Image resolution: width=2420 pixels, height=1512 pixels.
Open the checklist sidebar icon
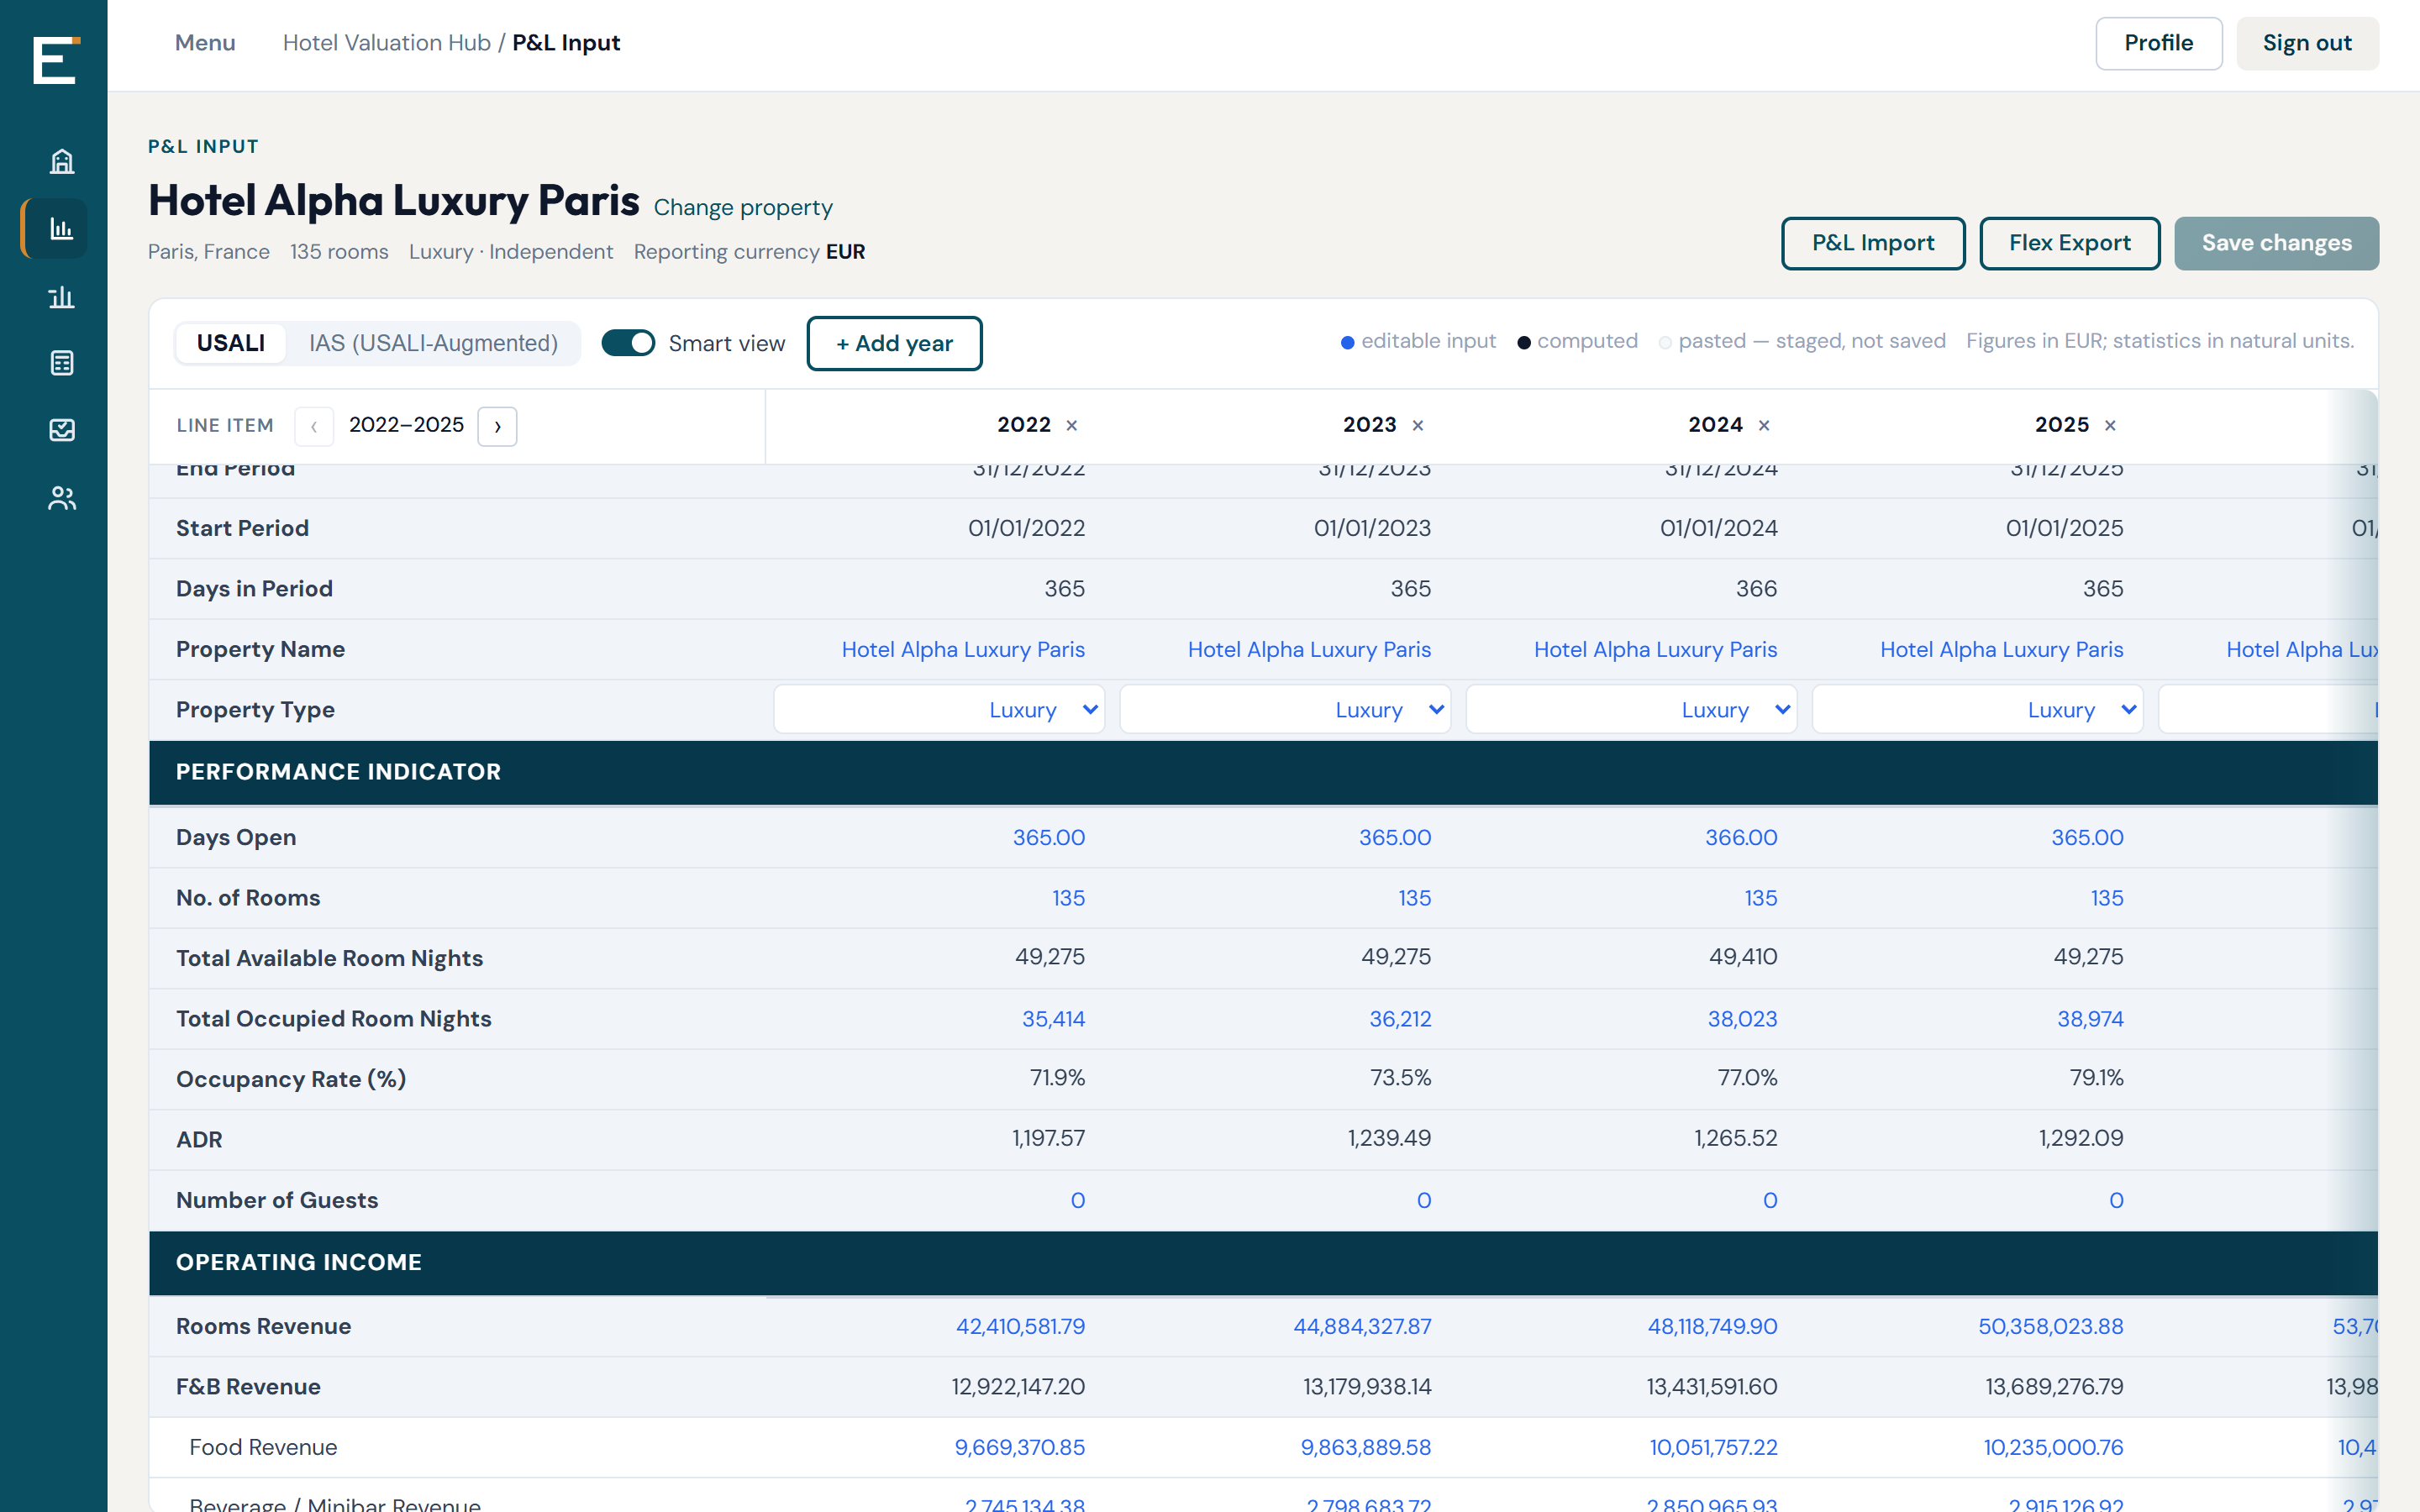click(62, 430)
